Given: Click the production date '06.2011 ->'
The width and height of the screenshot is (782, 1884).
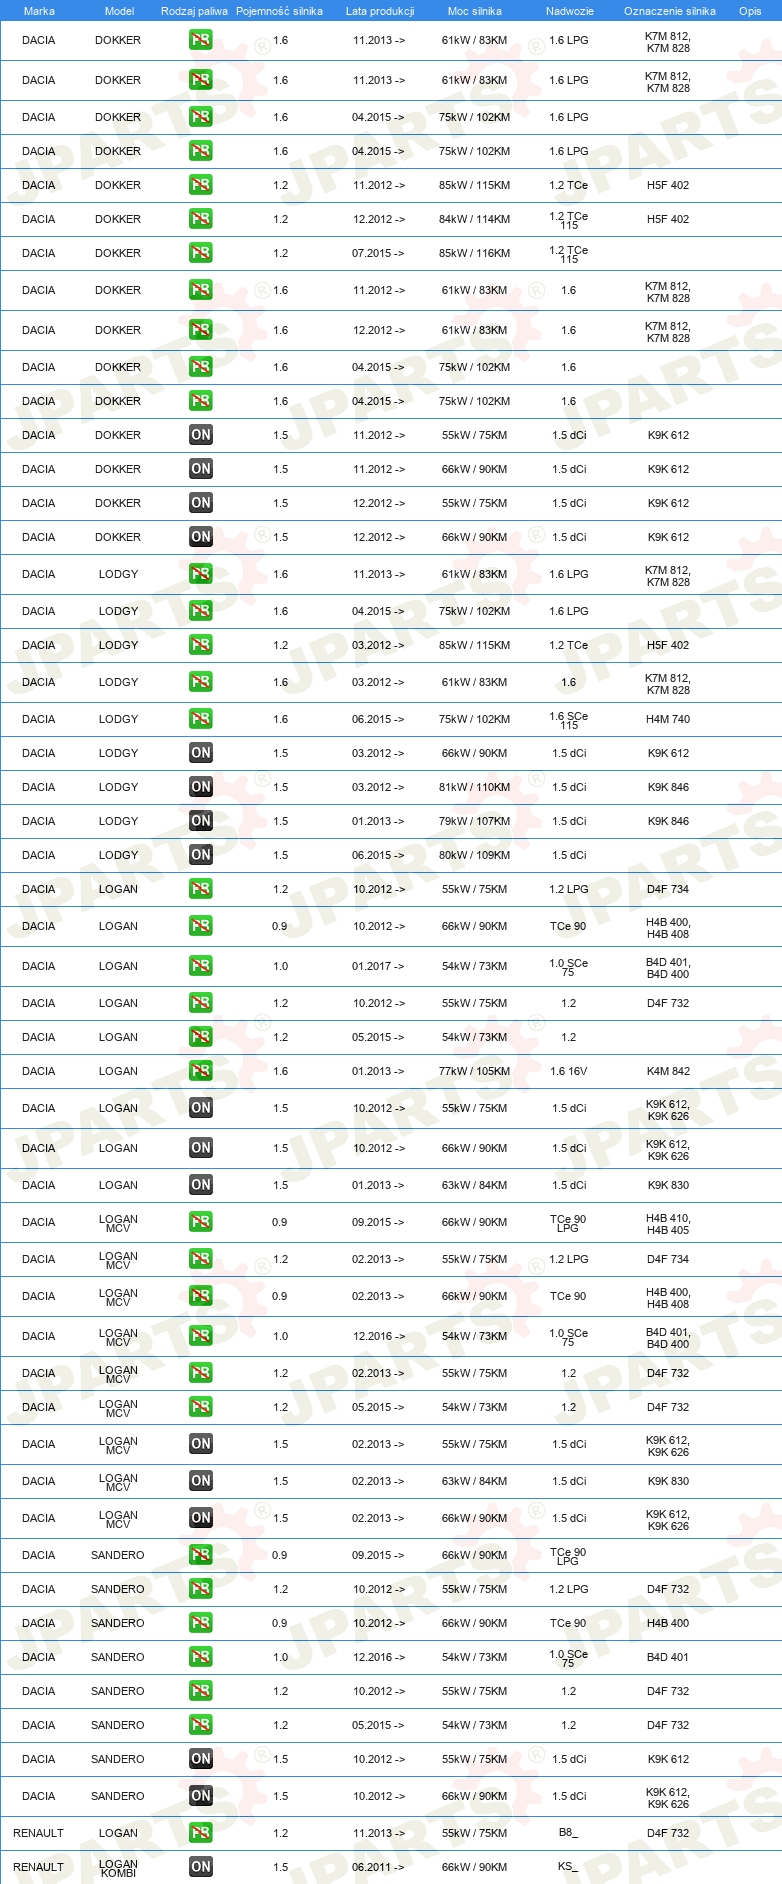Looking at the screenshot, I should tap(378, 1867).
